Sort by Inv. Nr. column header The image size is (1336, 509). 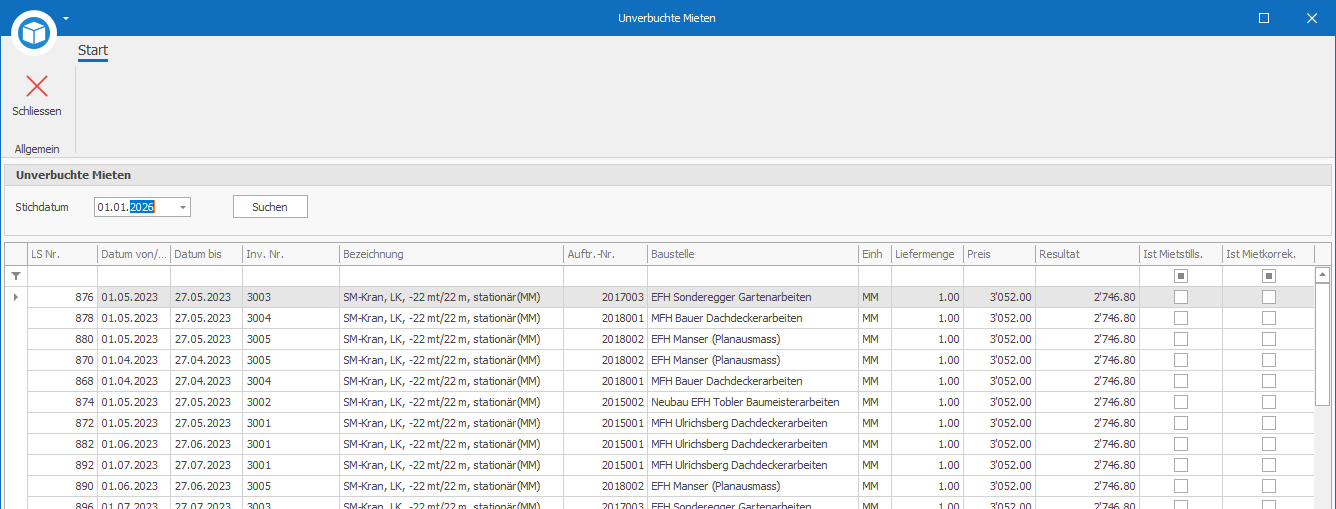[x=290, y=254]
